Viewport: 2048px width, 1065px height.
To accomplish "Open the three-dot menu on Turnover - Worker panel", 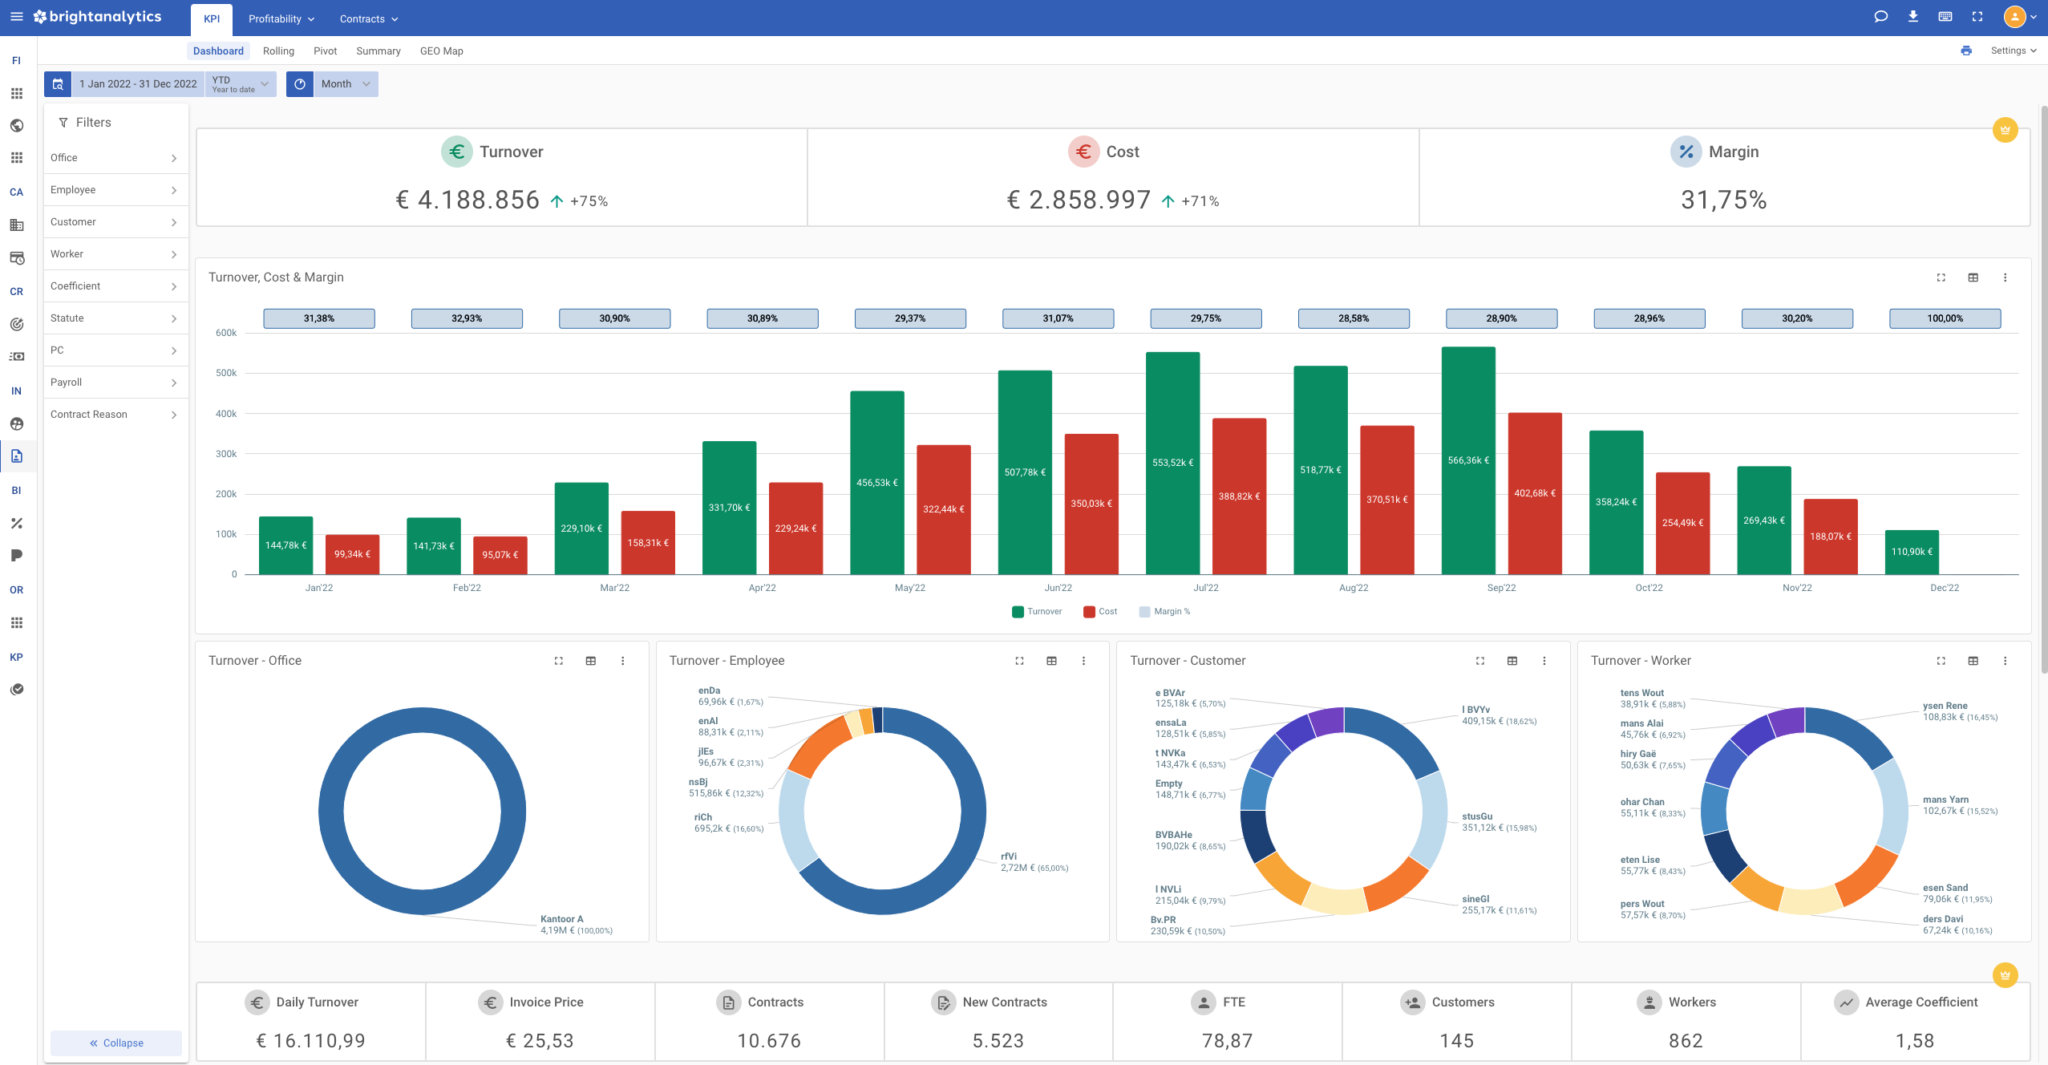I will (x=2004, y=660).
